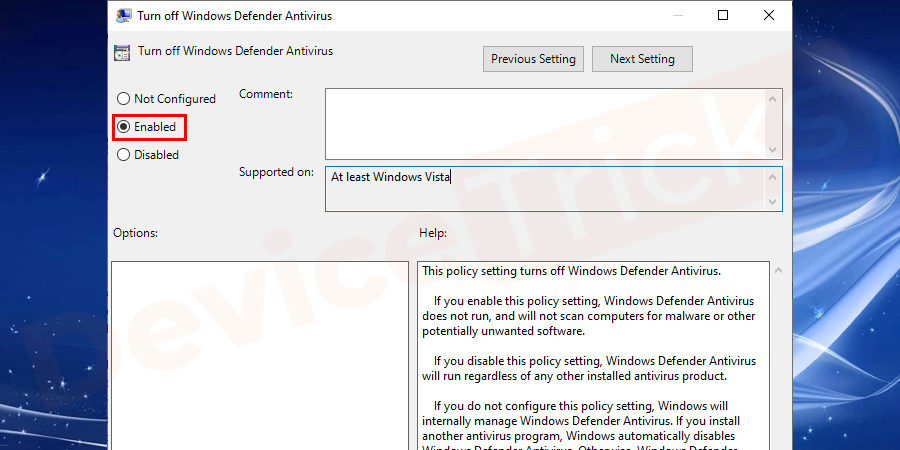
Task: Click Help text 'This policy setting turns off'
Action: coord(571,271)
